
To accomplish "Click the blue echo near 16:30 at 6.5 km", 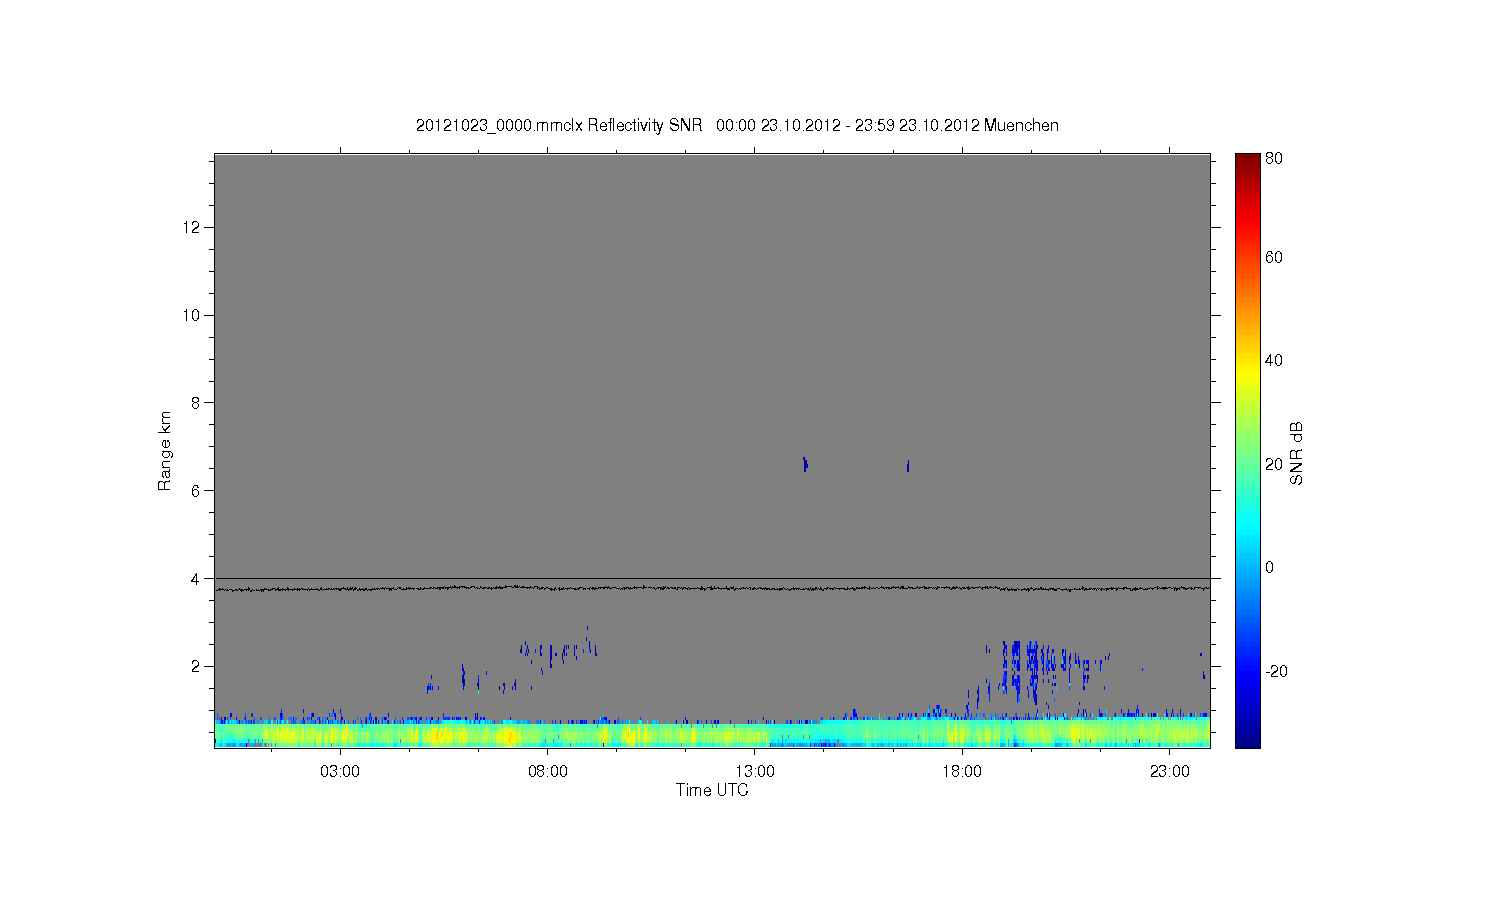I will [908, 466].
